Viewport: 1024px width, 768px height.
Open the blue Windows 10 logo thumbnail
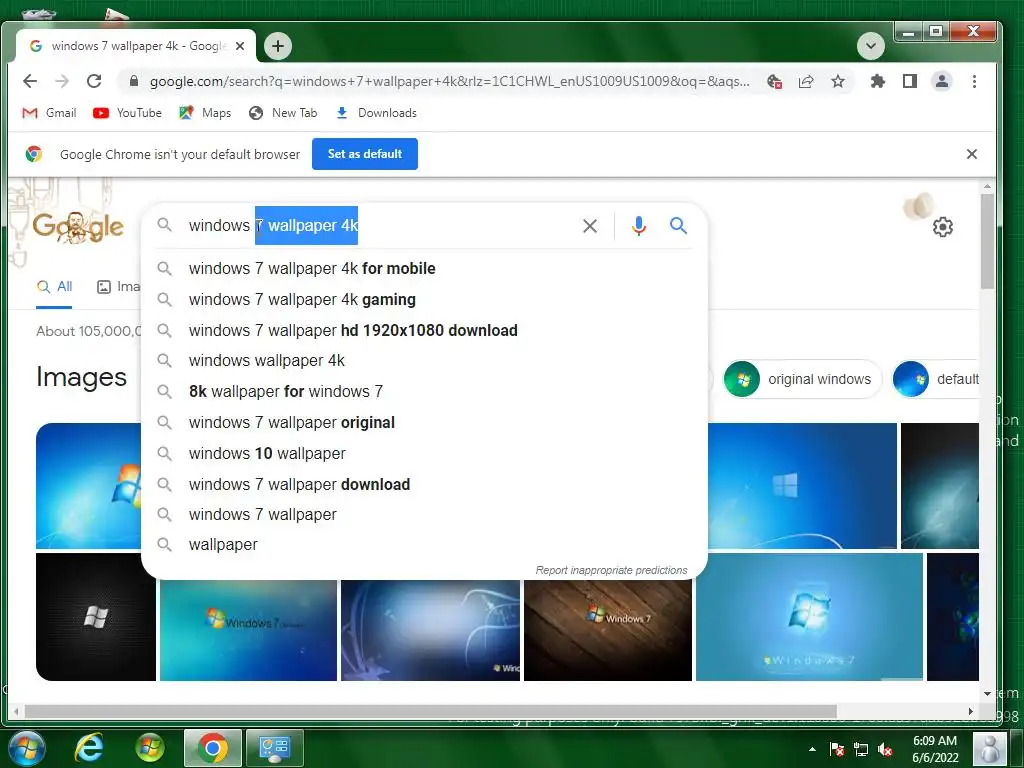(x=802, y=486)
